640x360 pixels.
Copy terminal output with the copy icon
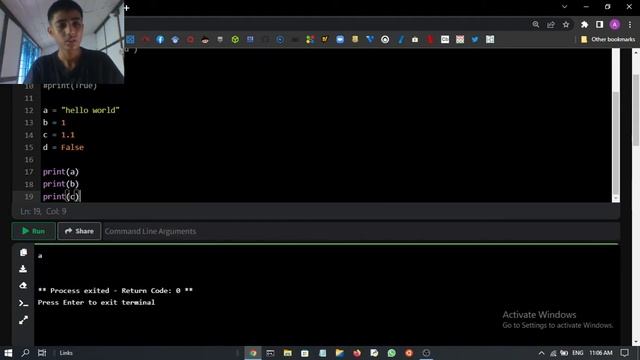coord(23,253)
